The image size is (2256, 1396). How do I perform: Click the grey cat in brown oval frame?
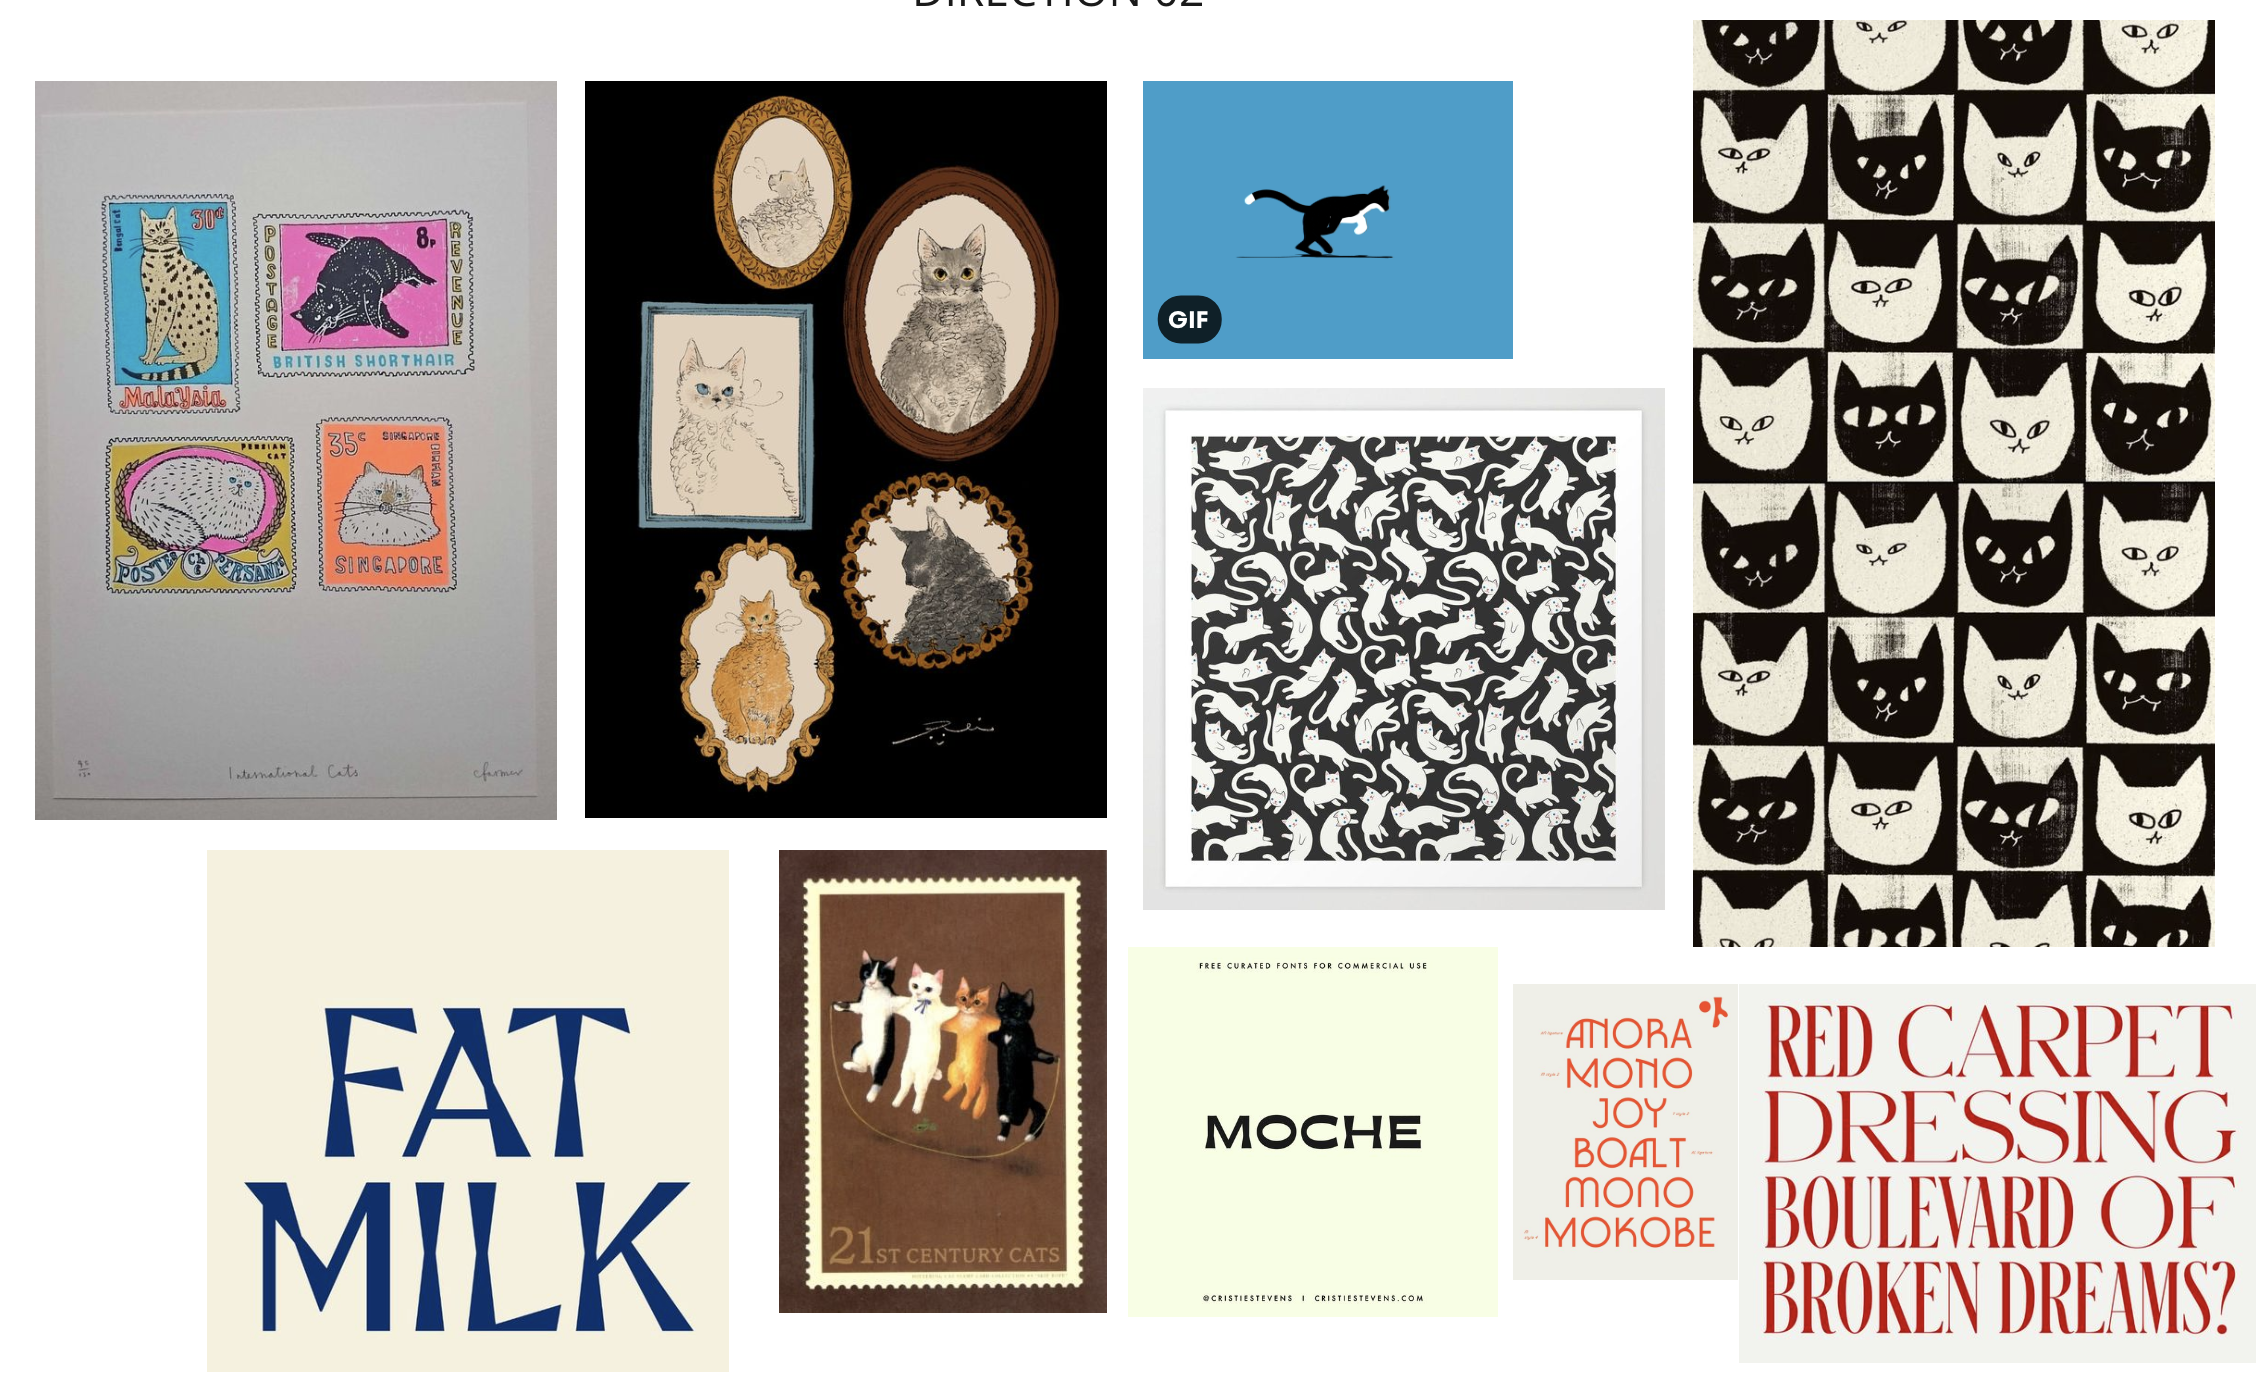point(951,313)
